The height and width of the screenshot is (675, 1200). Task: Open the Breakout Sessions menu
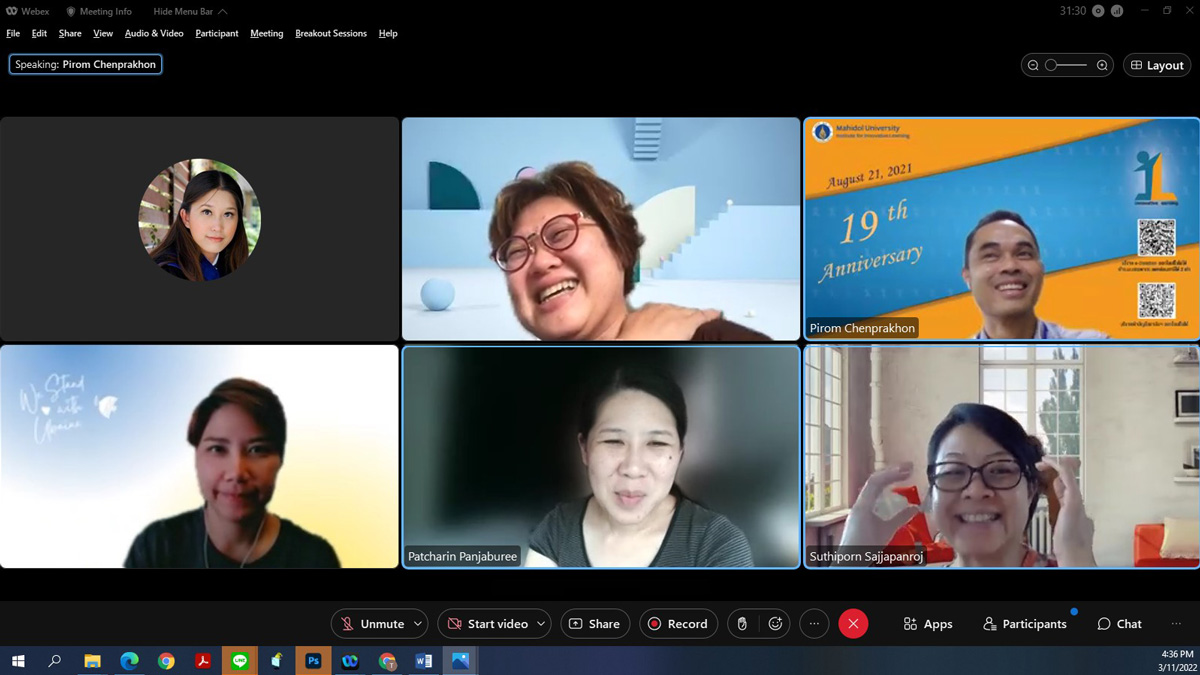pos(330,33)
